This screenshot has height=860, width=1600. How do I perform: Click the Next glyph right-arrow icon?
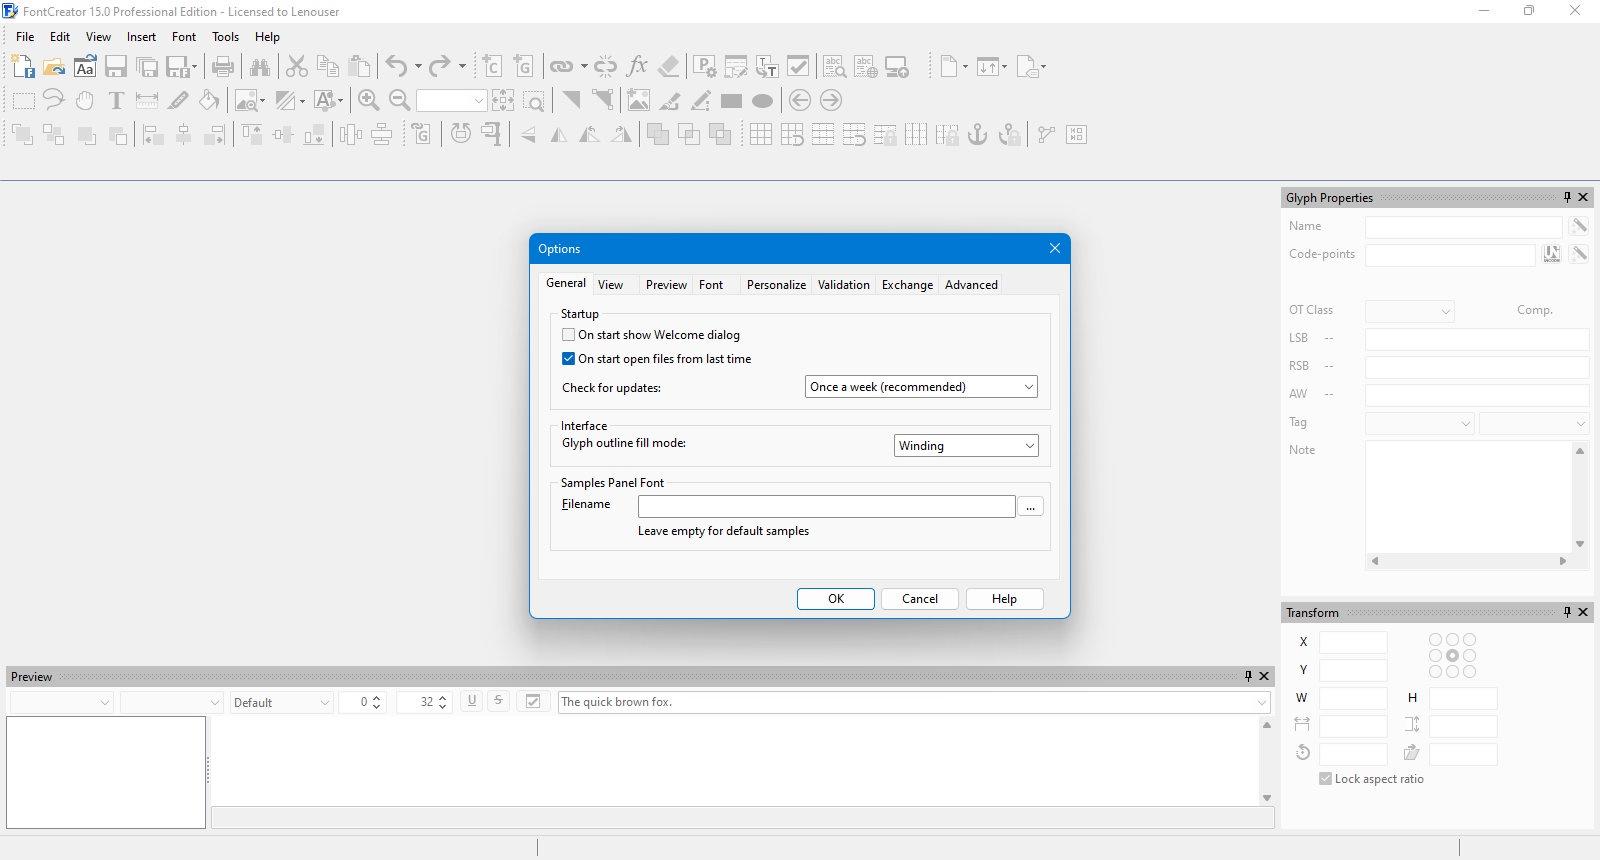point(831,100)
